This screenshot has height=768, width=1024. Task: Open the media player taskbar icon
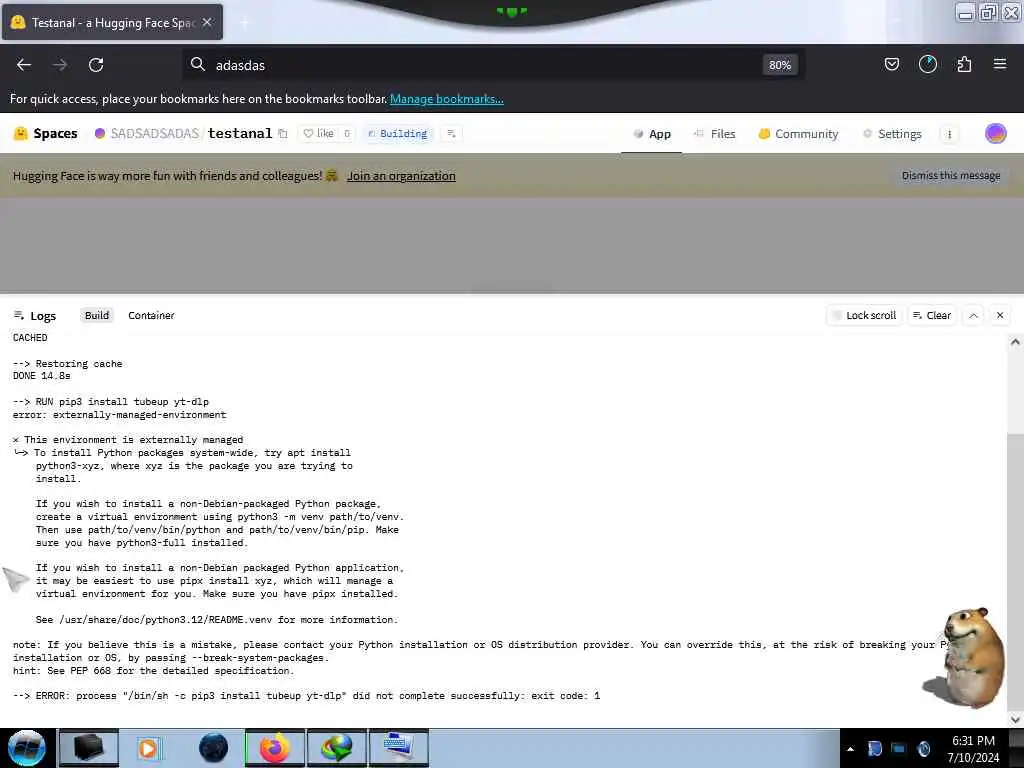149,748
